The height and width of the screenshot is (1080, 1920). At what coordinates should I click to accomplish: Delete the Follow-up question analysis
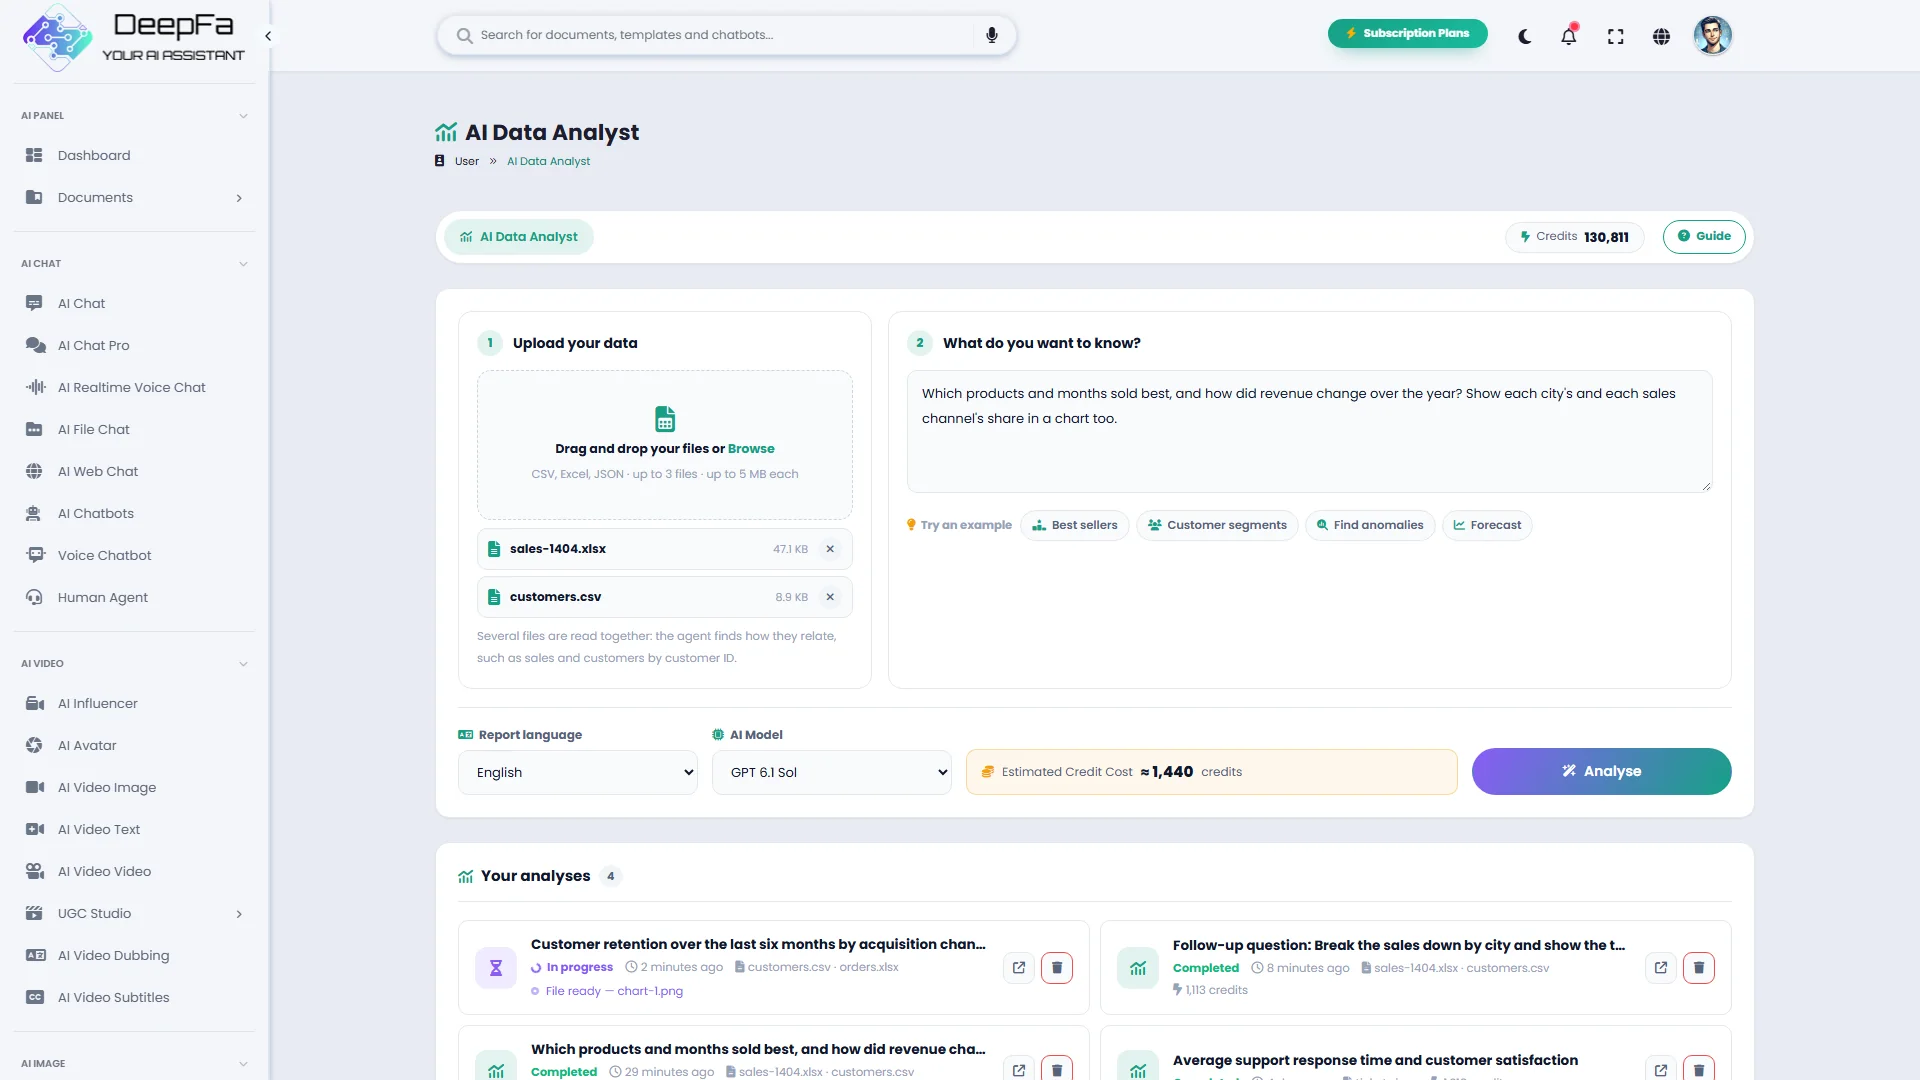click(x=1699, y=967)
